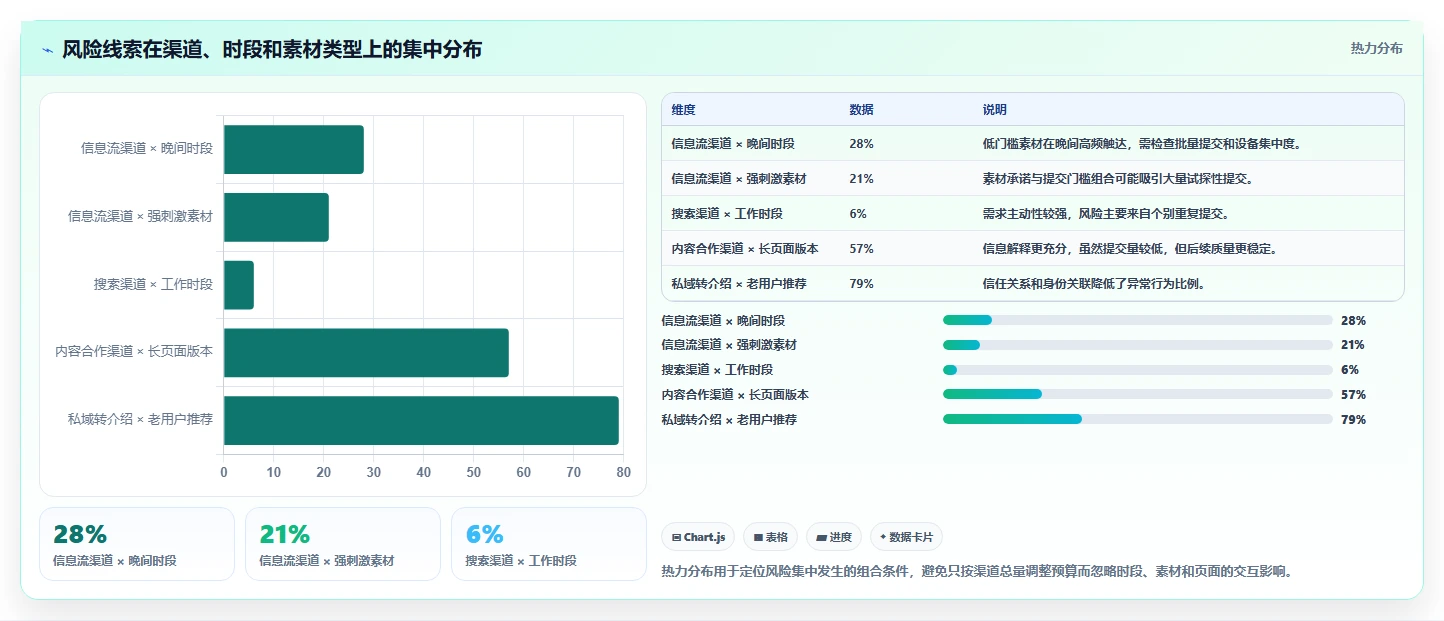Click y-axis label 内容合作渠道 × 长页面版本

pyautogui.click(x=134, y=352)
